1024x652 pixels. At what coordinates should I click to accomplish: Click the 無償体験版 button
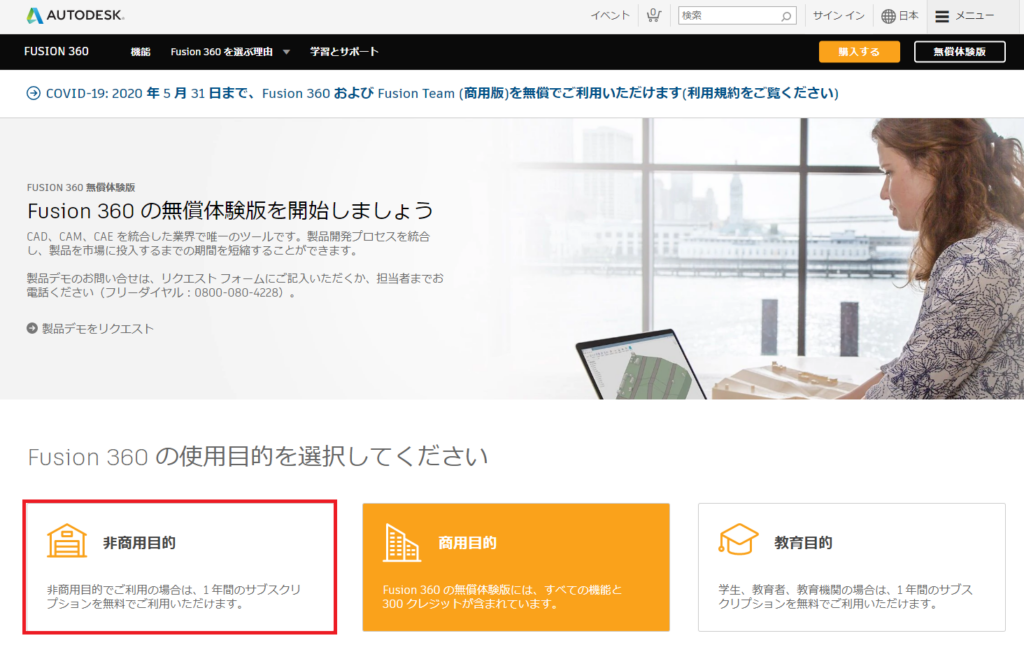click(x=959, y=52)
